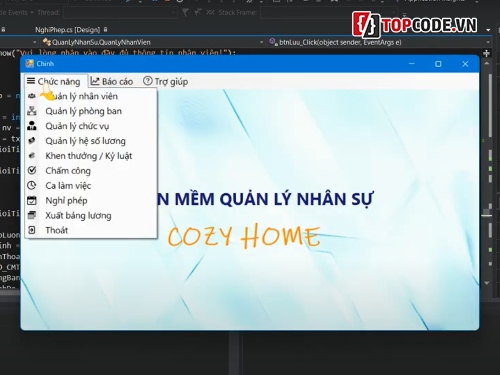The width and height of the screenshot is (500, 375).
Task: Click the Chính window app icon
Action: point(30,63)
